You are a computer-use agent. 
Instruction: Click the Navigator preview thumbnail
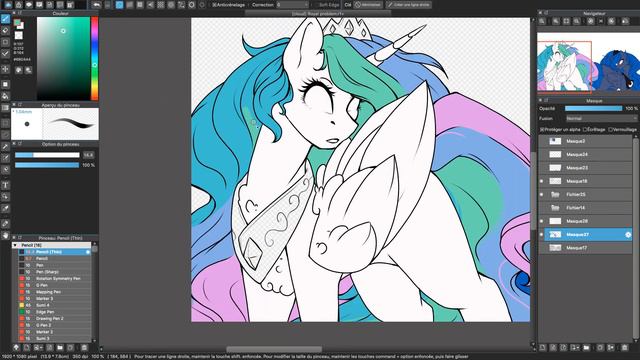588,62
